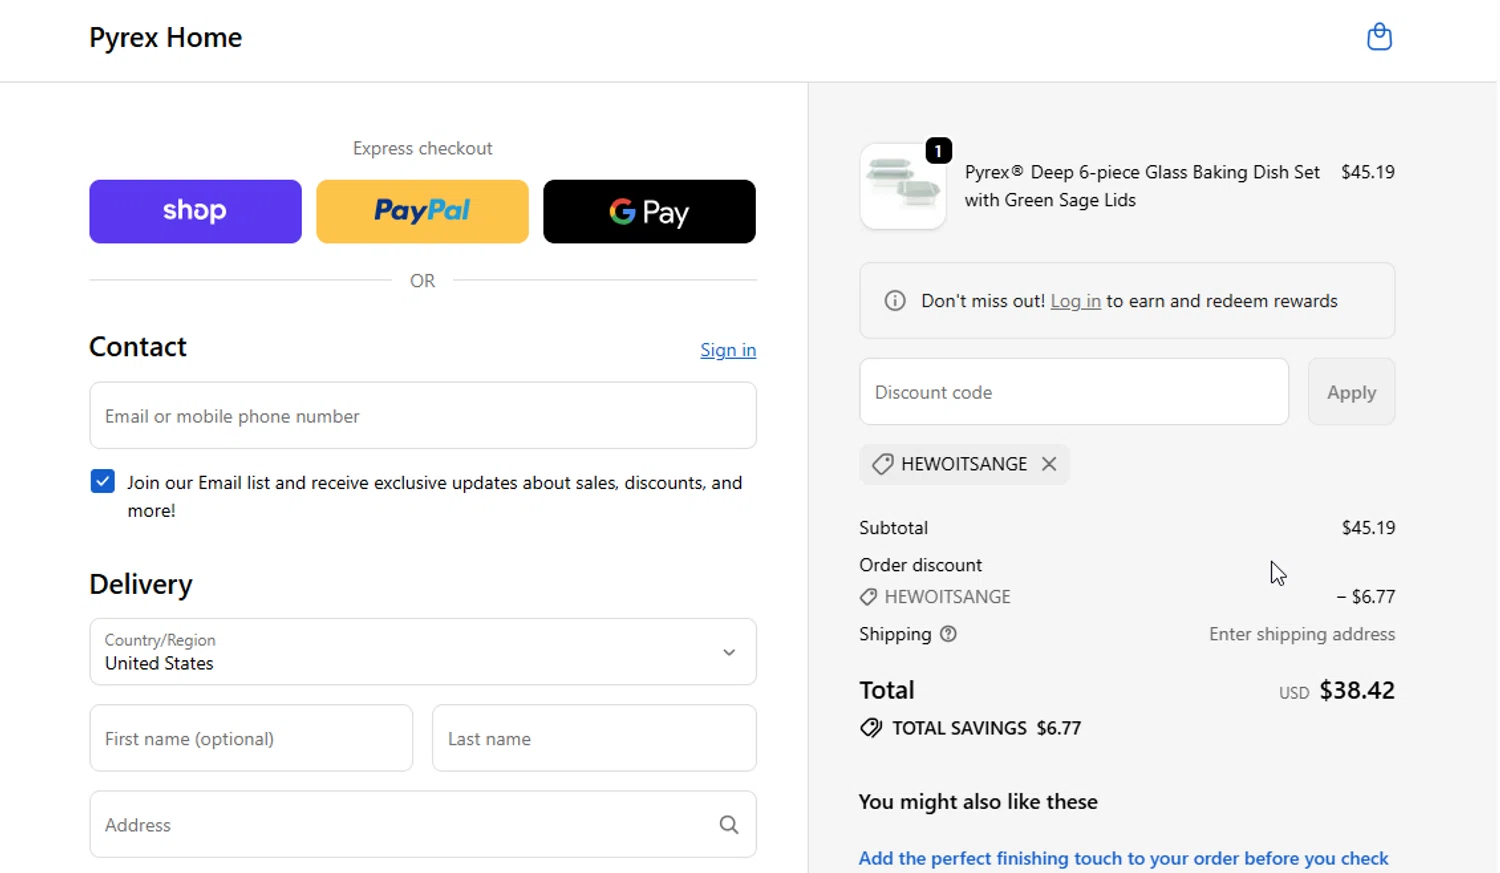Viewport: 1500px width, 873px height.
Task: Uncheck the Join our Email list checkbox
Action: point(102,482)
